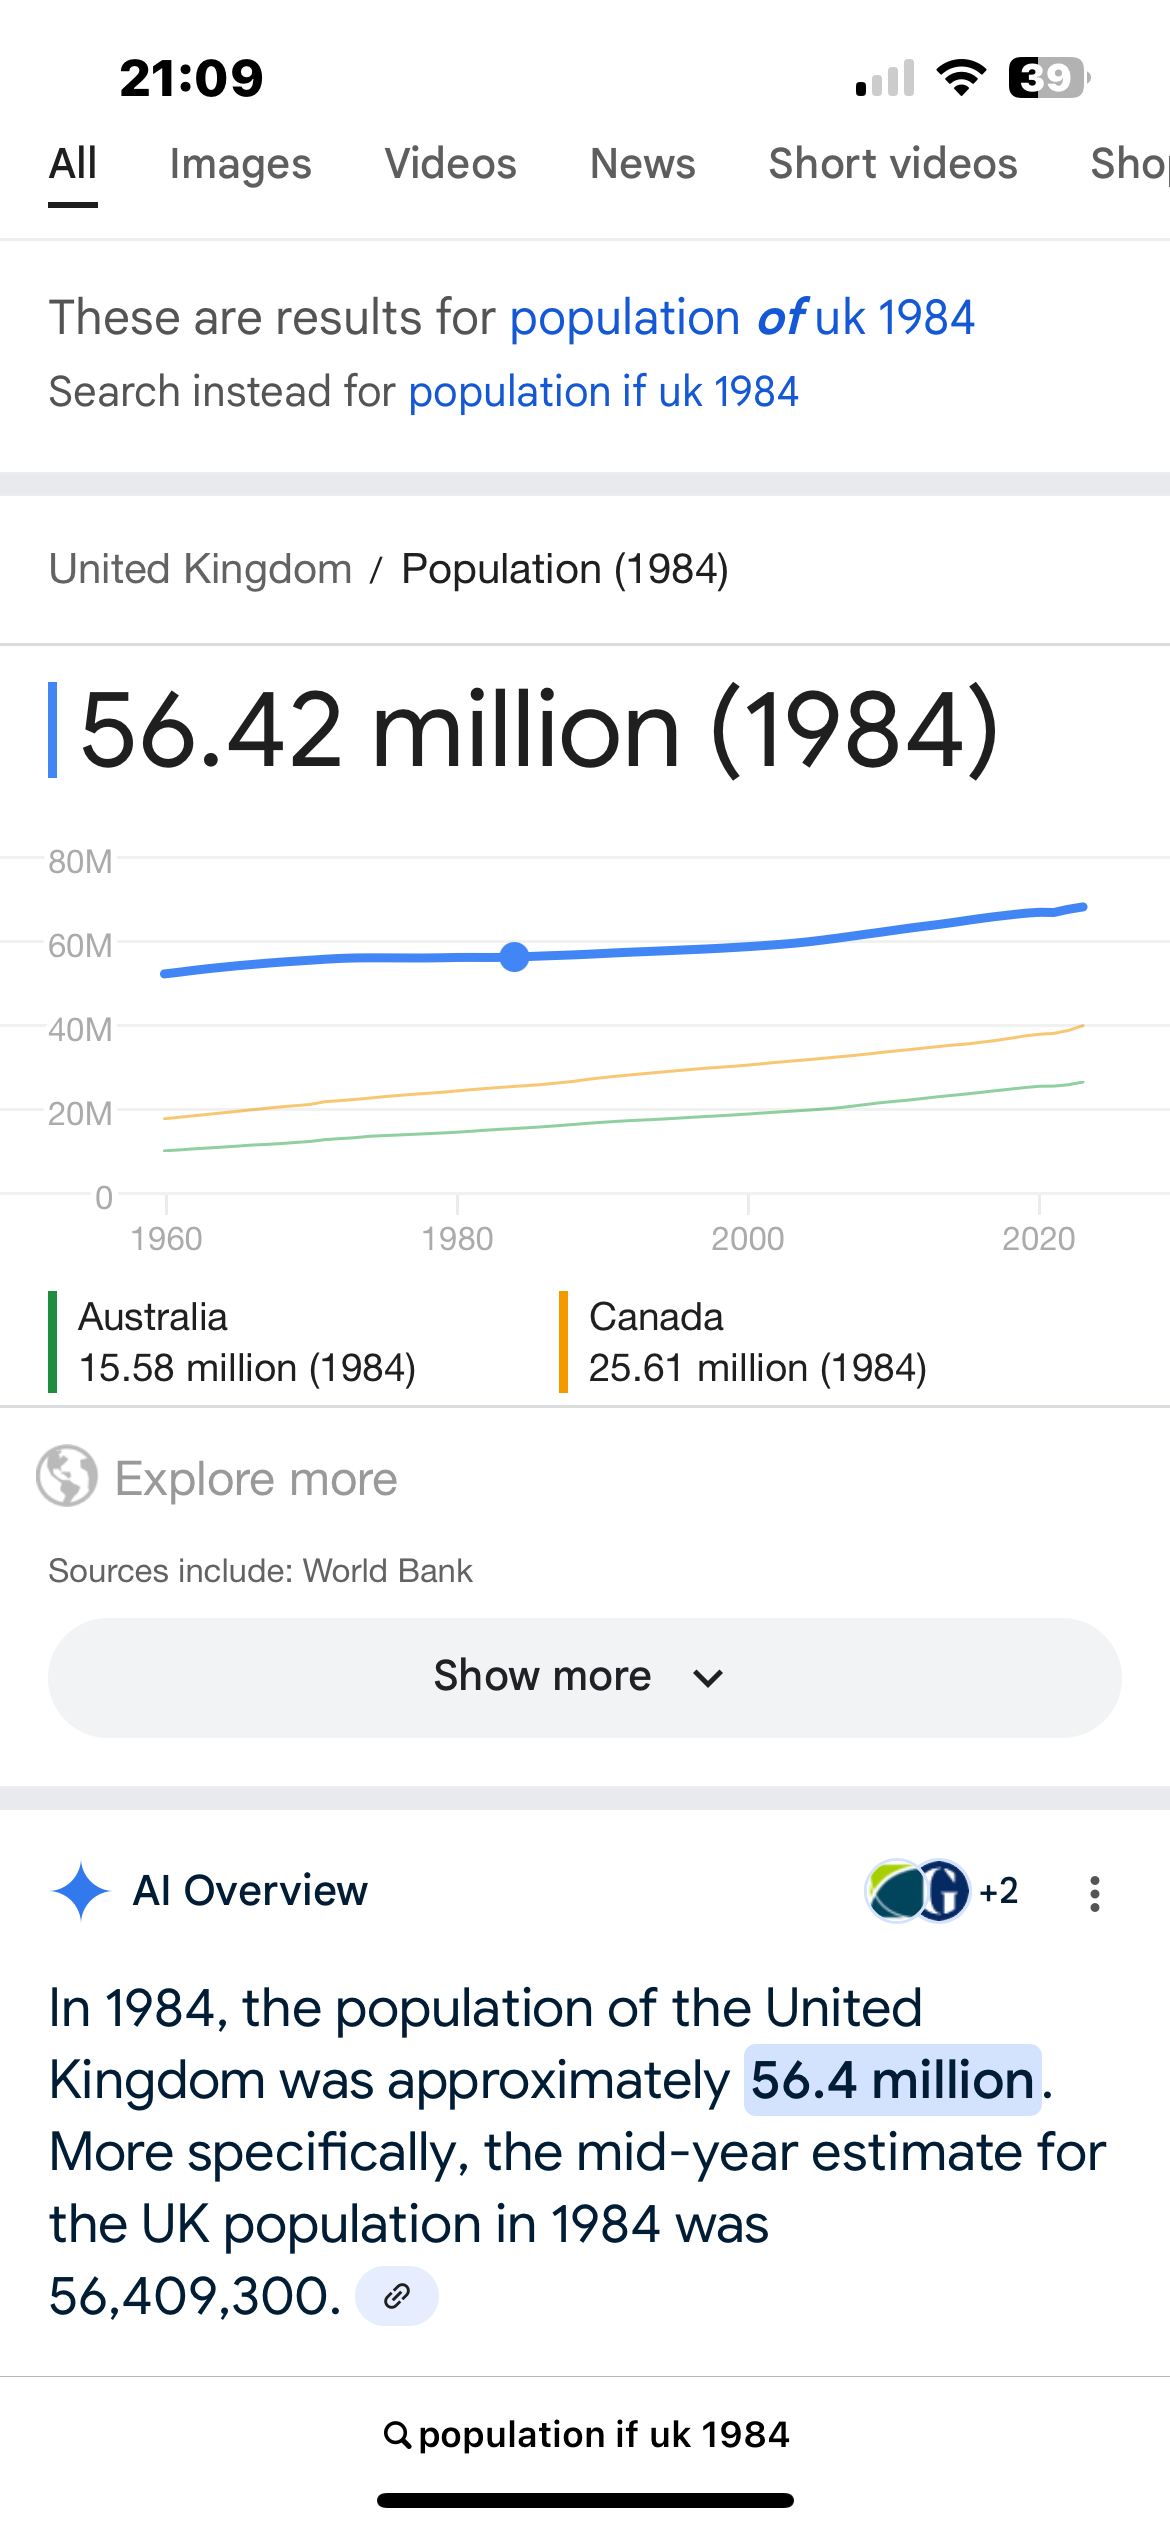Tap the battery indicator icon
1170x2532 pixels.
(x=1049, y=78)
